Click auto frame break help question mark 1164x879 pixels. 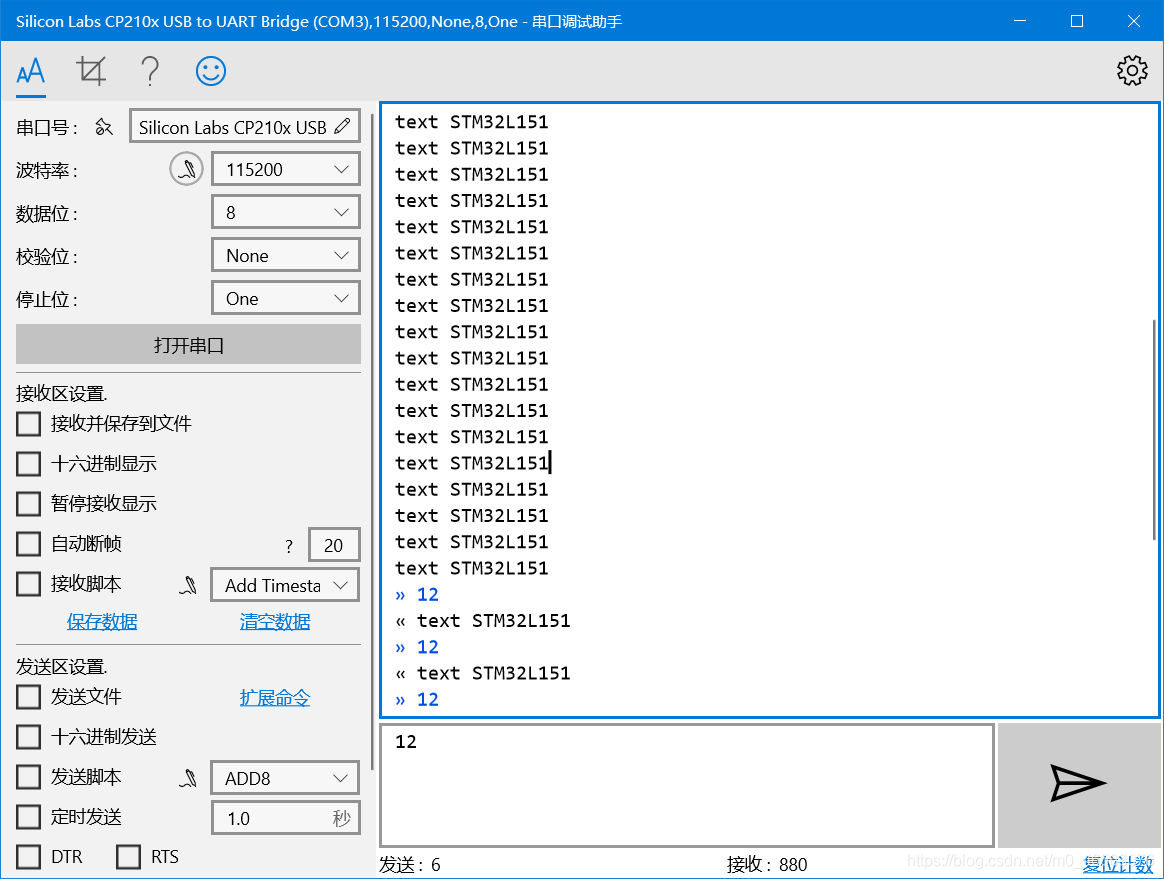pos(289,547)
